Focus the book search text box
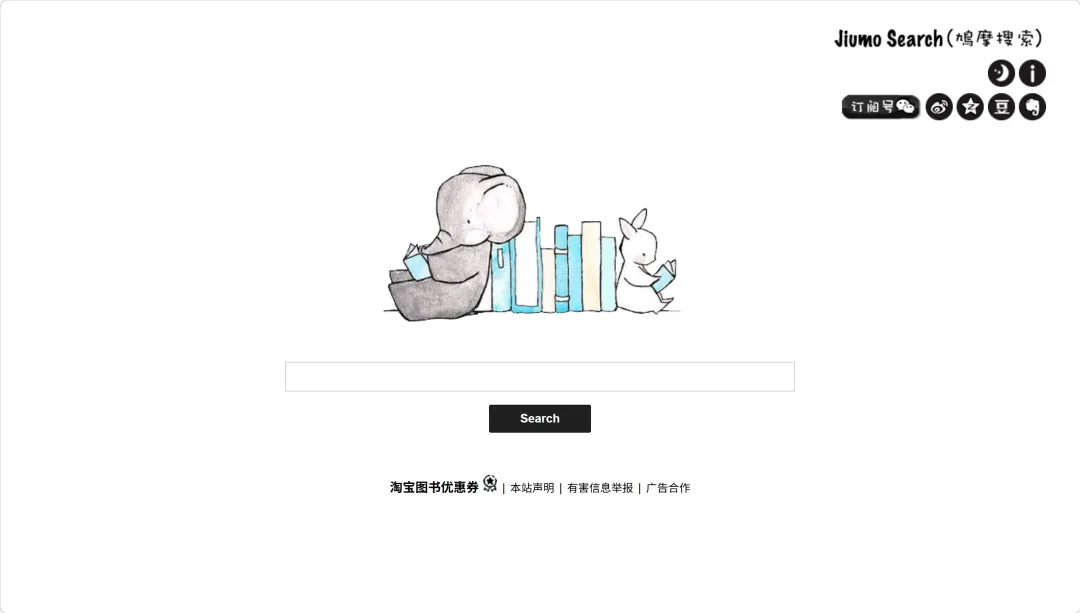This screenshot has height=613, width=1080. (540, 377)
